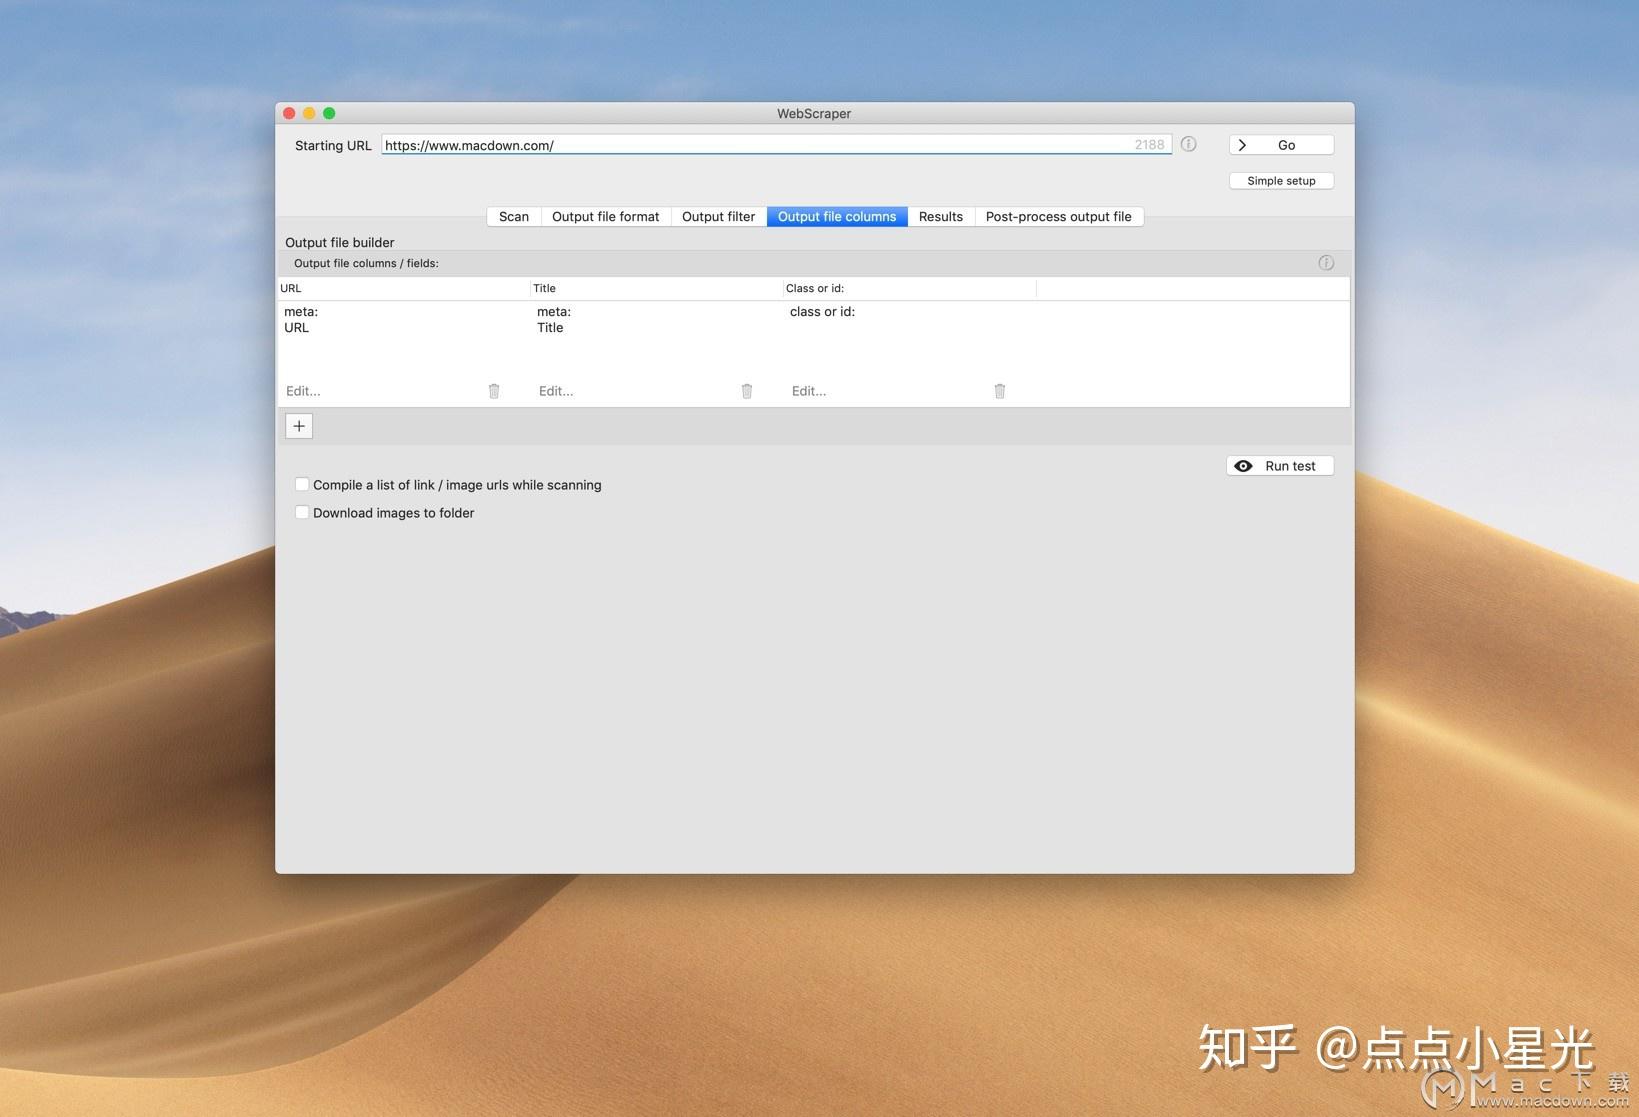Open the Results tab

[941, 217]
